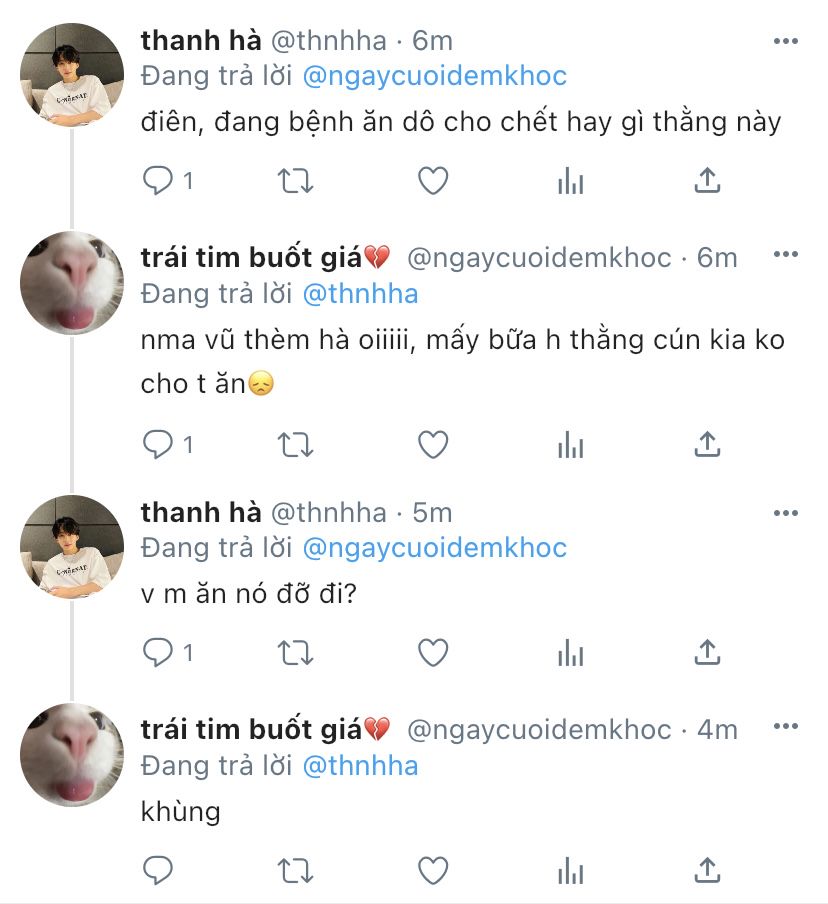View analytics for the 'khùng' tweet

pos(570,870)
